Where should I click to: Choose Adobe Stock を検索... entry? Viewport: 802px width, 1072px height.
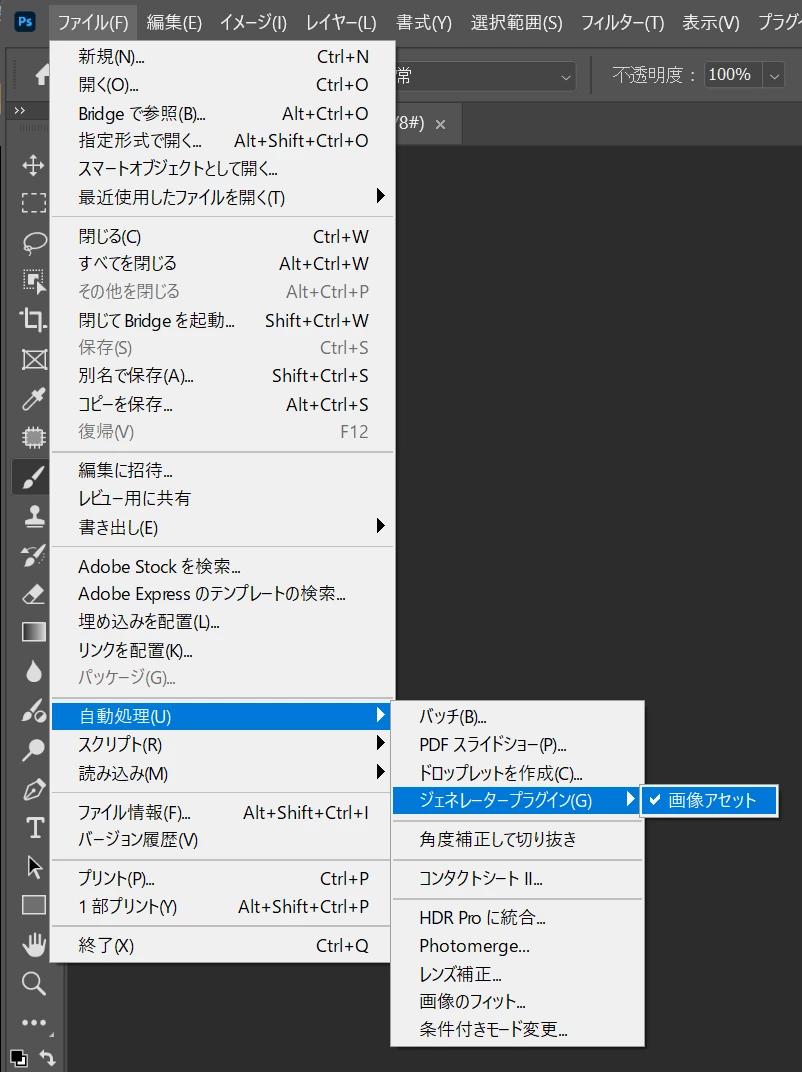[223, 566]
